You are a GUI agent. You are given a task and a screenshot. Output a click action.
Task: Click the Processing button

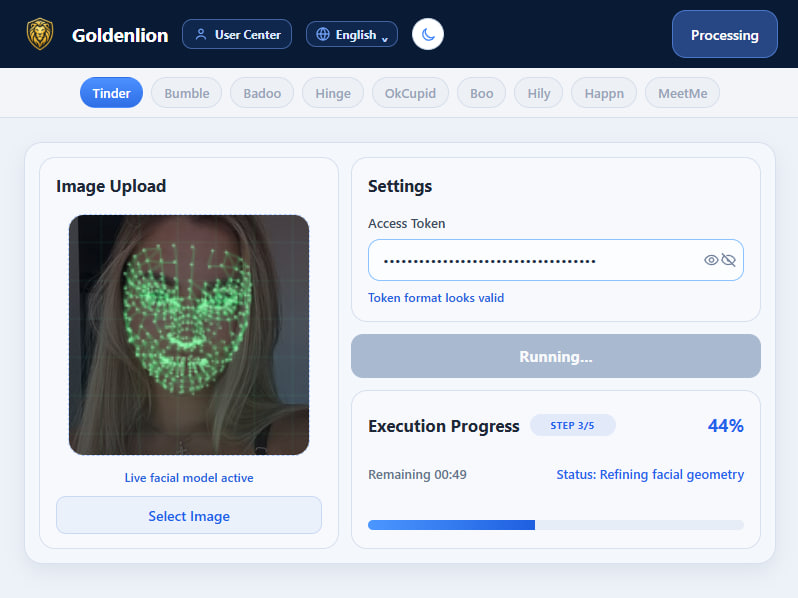click(x=724, y=34)
